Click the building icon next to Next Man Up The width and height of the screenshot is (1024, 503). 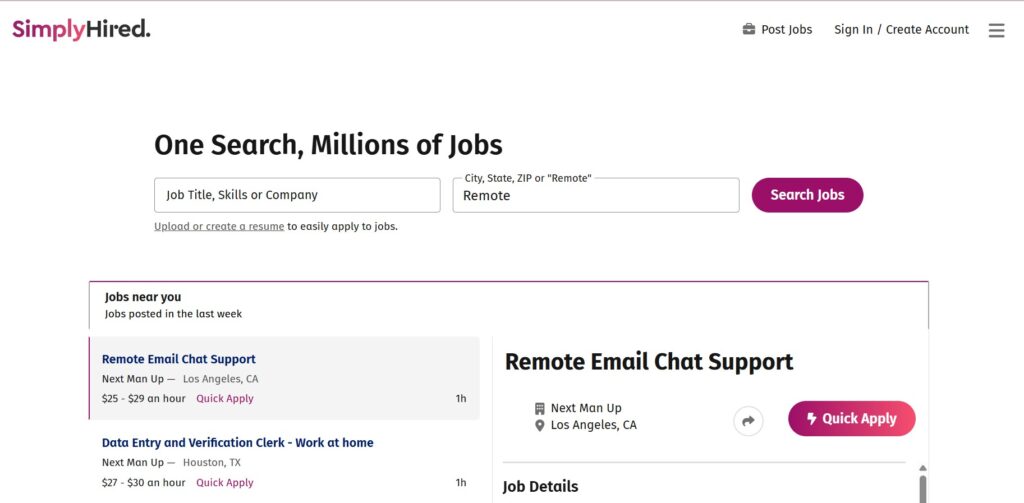[539, 408]
